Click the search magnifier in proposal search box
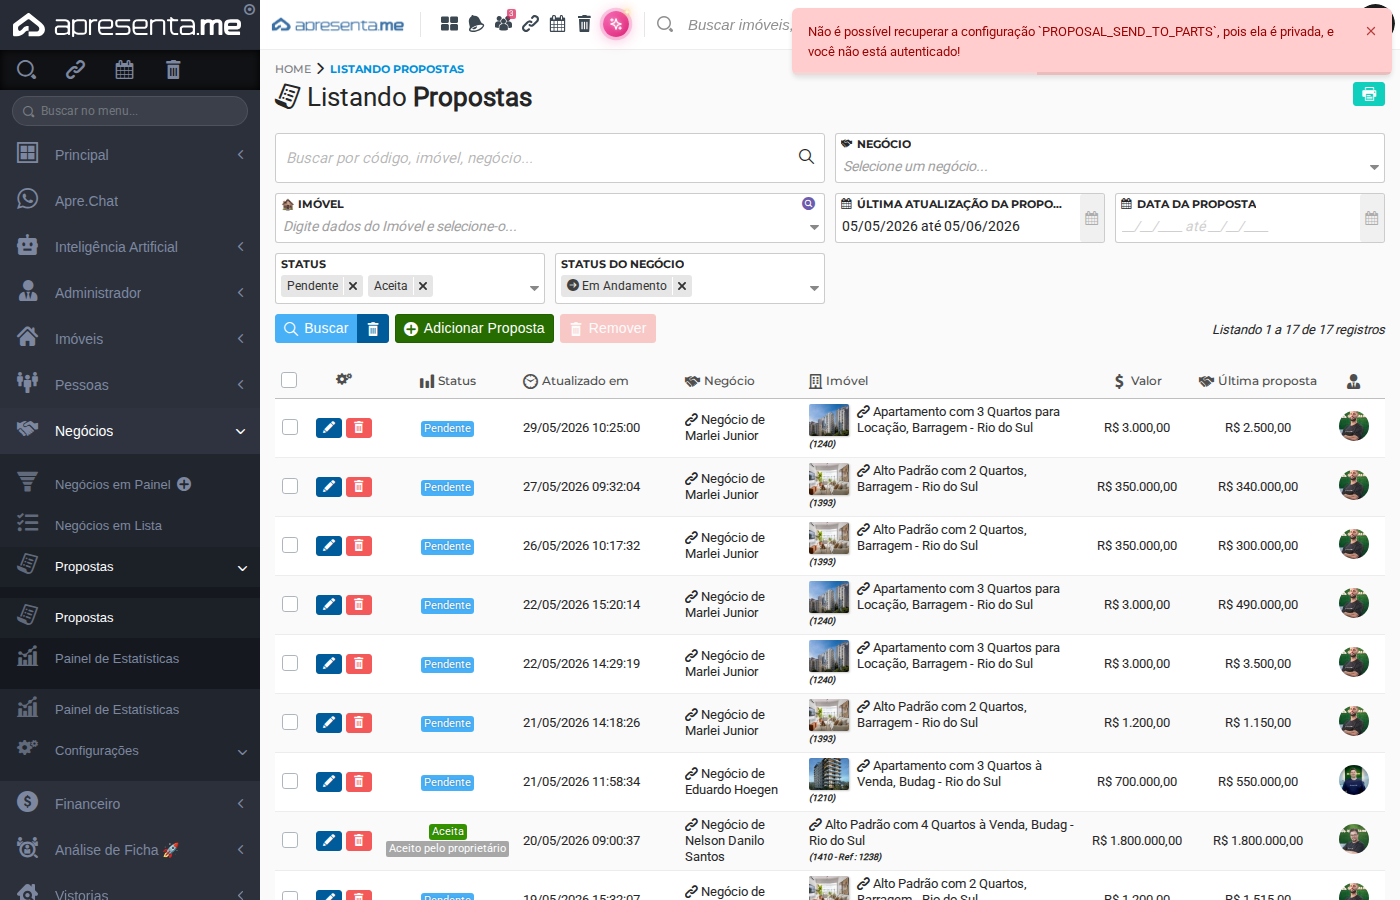 (x=806, y=157)
